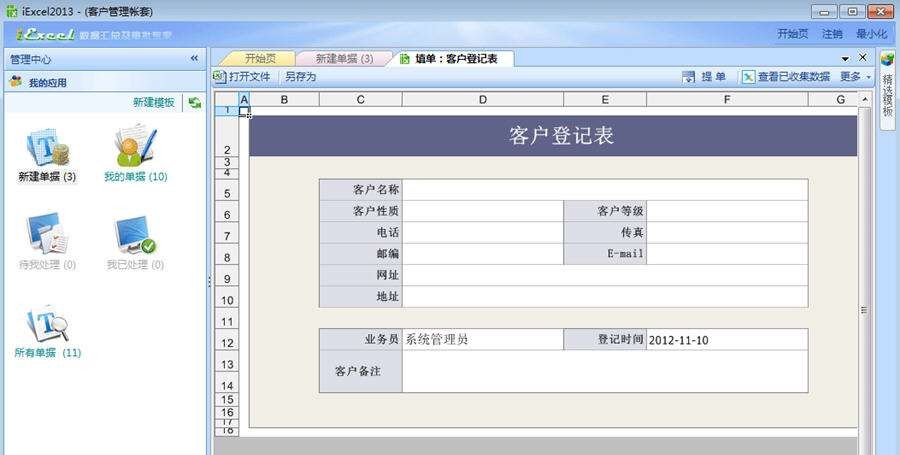Image resolution: width=900 pixels, height=455 pixels.
Task: Click the 打开文件 Excel icon
Action: (x=219, y=76)
